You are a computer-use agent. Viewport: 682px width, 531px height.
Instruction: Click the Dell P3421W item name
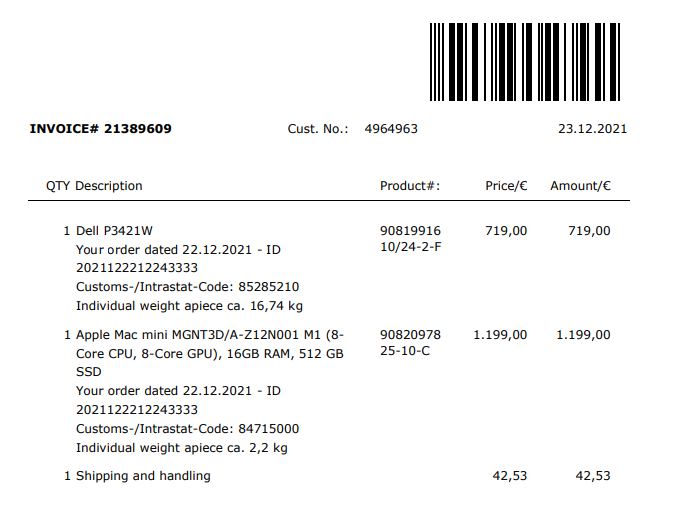(114, 231)
